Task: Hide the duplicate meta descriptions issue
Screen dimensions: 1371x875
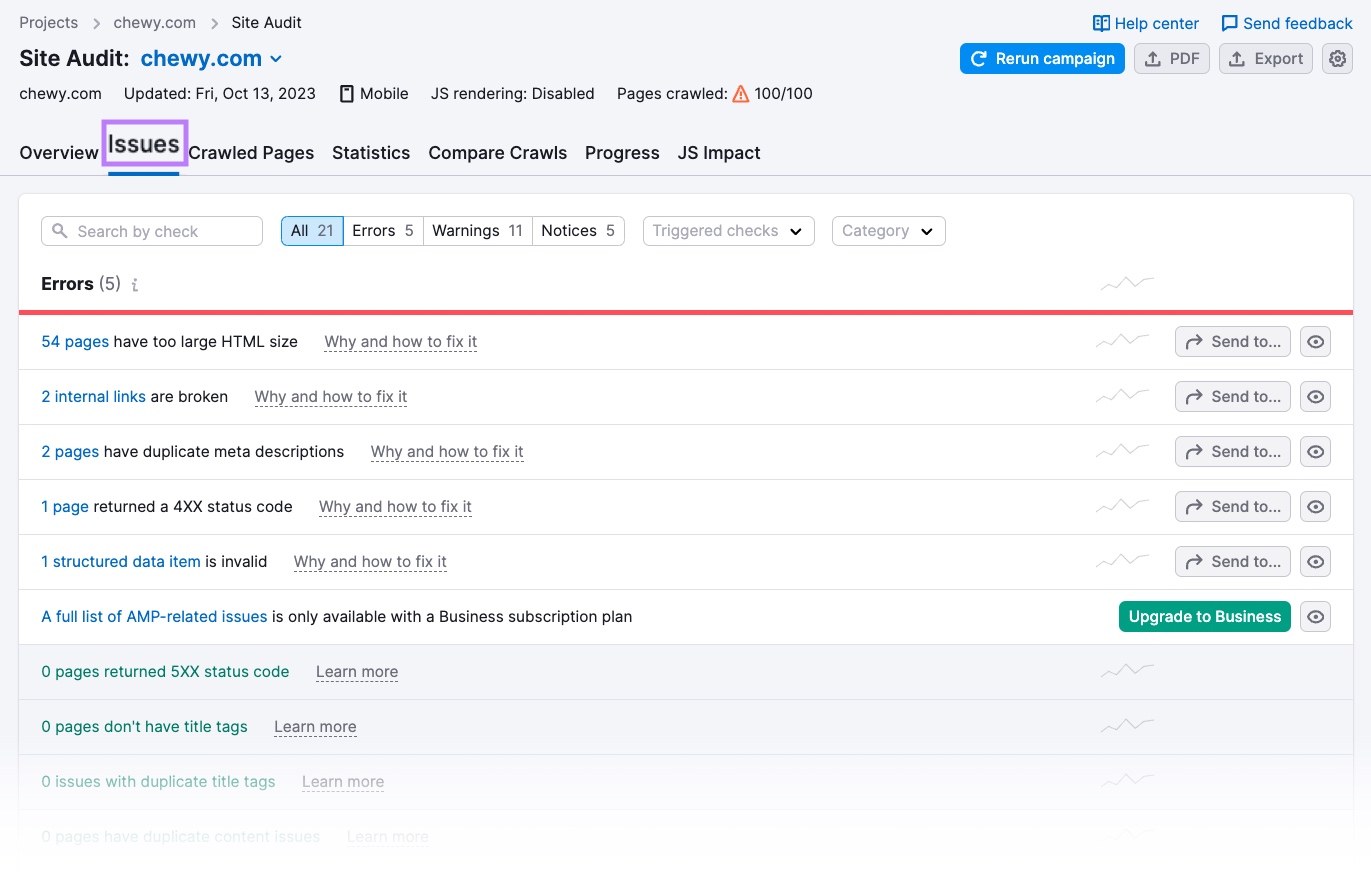Action: tap(1315, 452)
